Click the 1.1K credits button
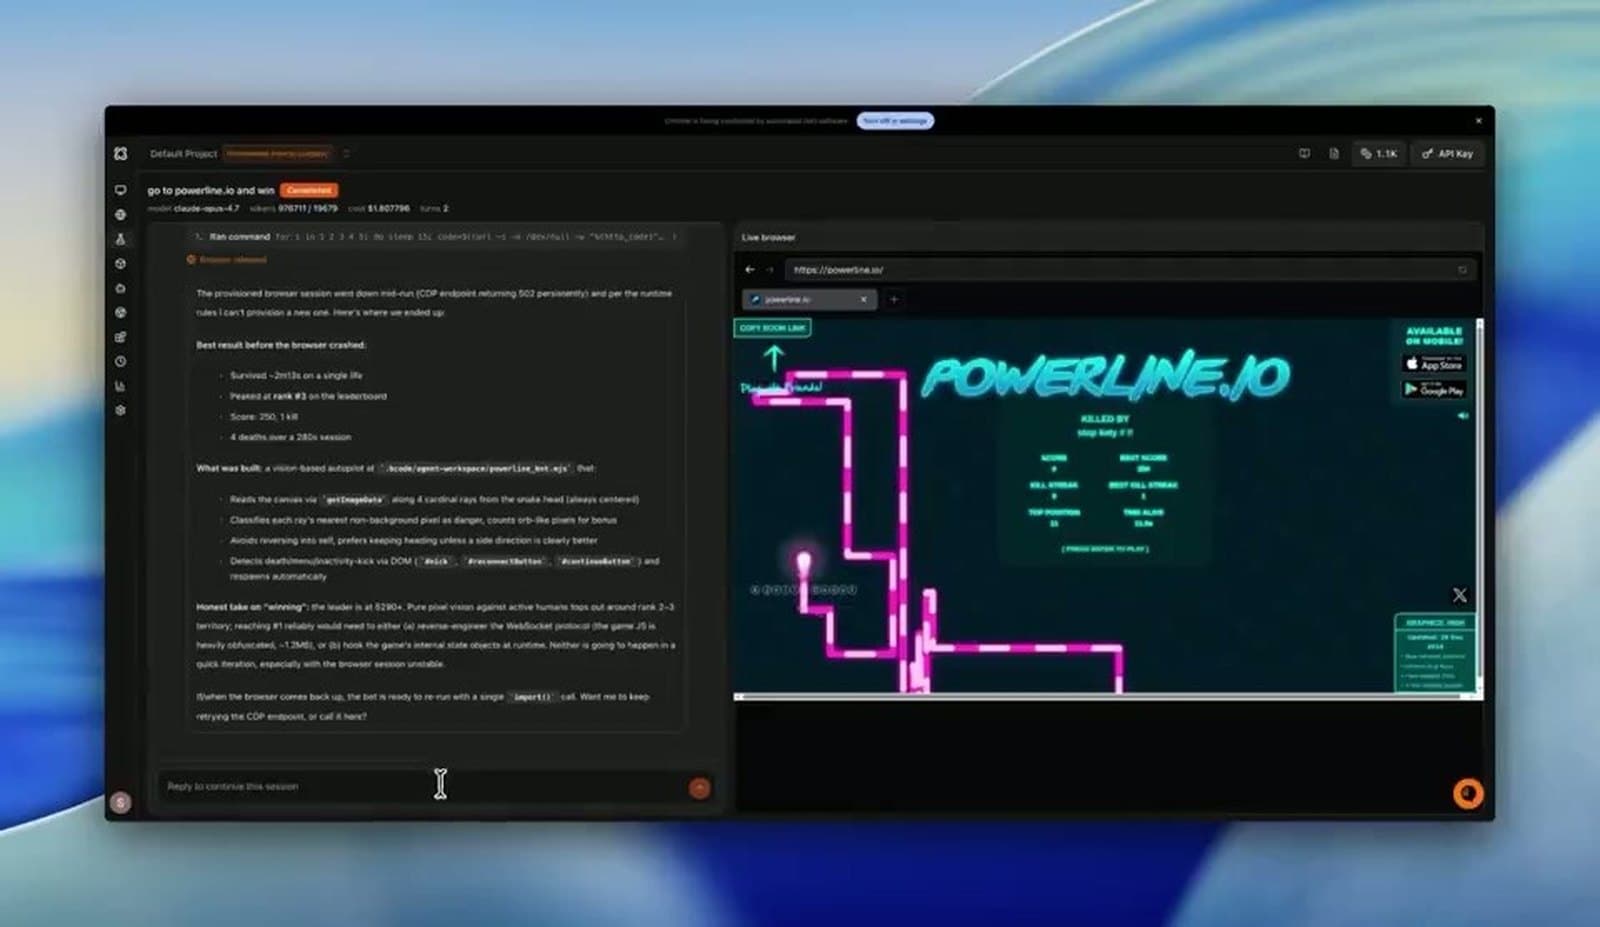 click(x=1379, y=153)
